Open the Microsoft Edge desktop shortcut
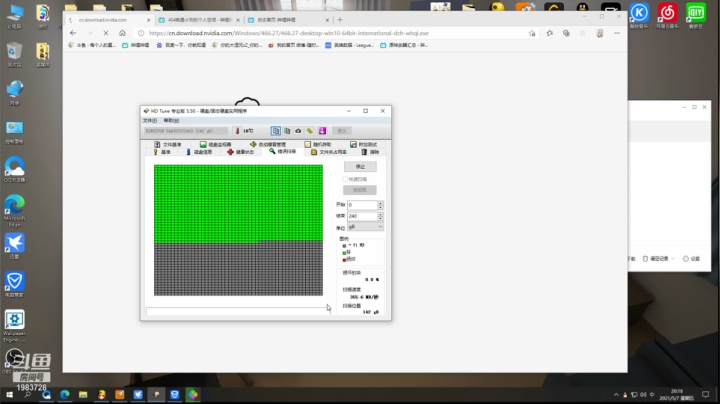The image size is (720, 404). 14,210
